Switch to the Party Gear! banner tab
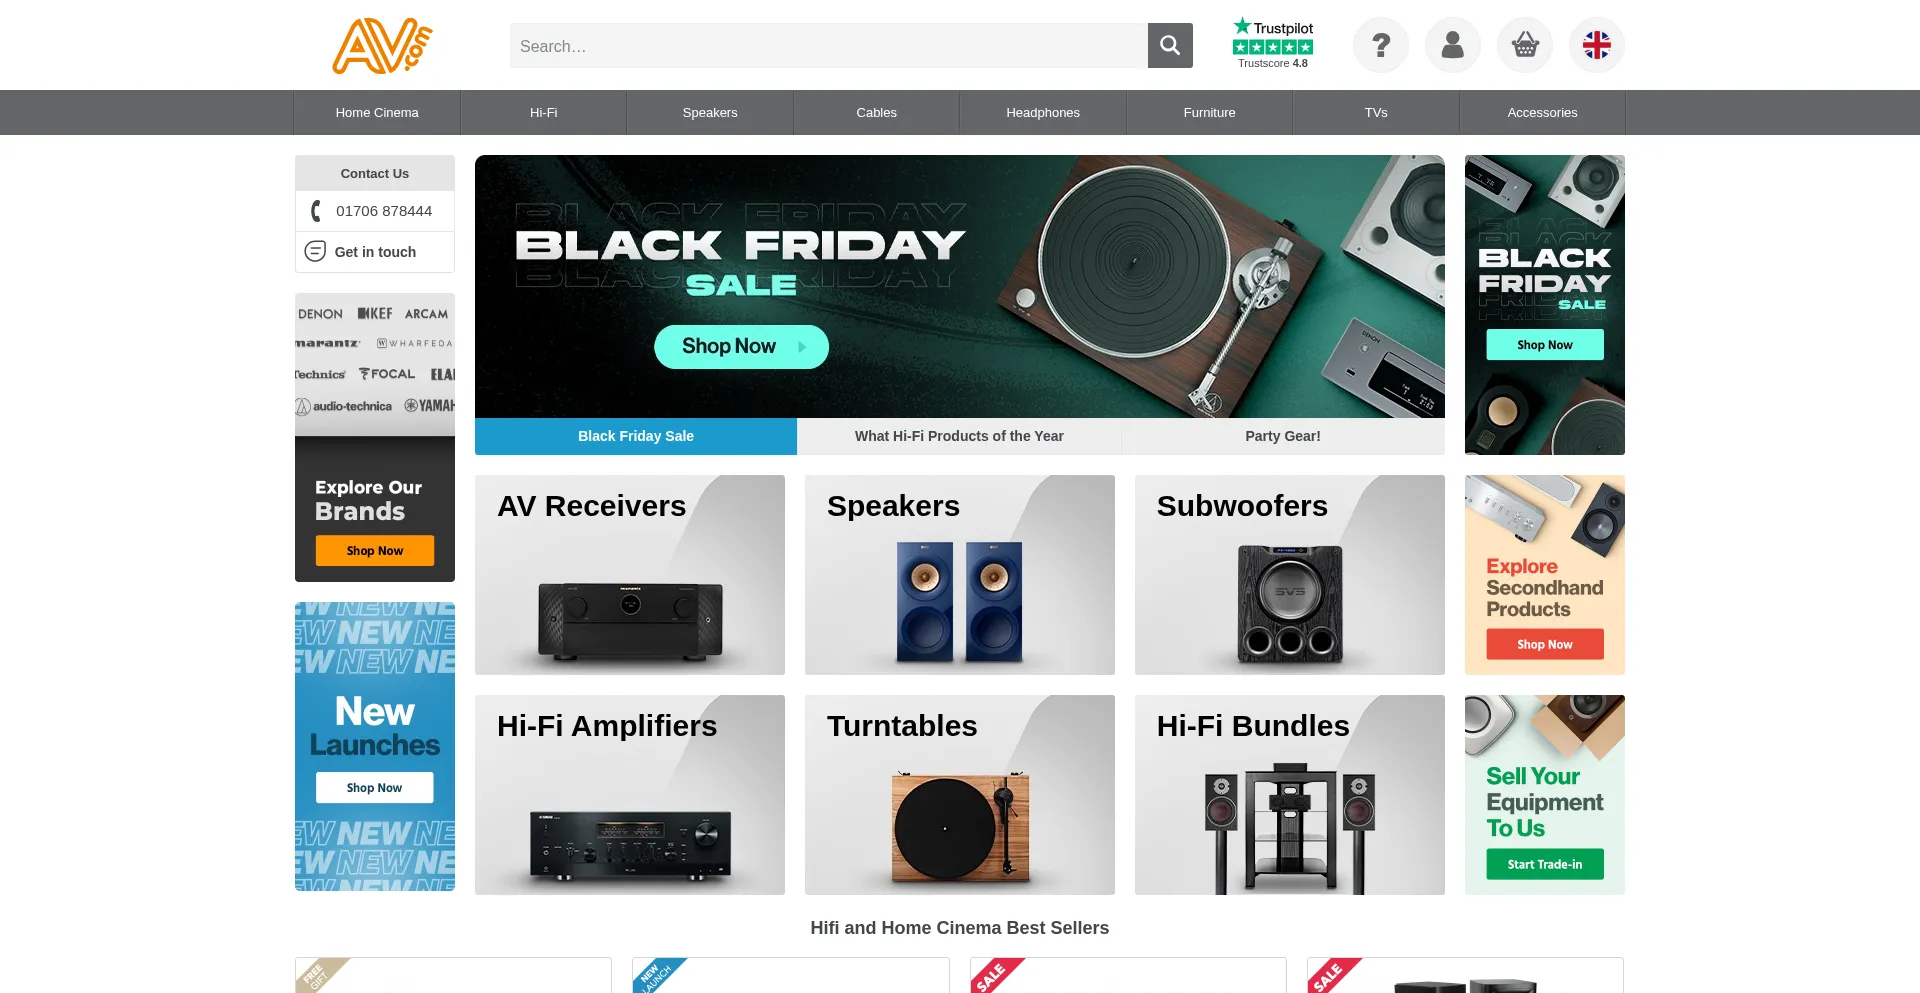Image resolution: width=1920 pixels, height=993 pixels. point(1283,436)
